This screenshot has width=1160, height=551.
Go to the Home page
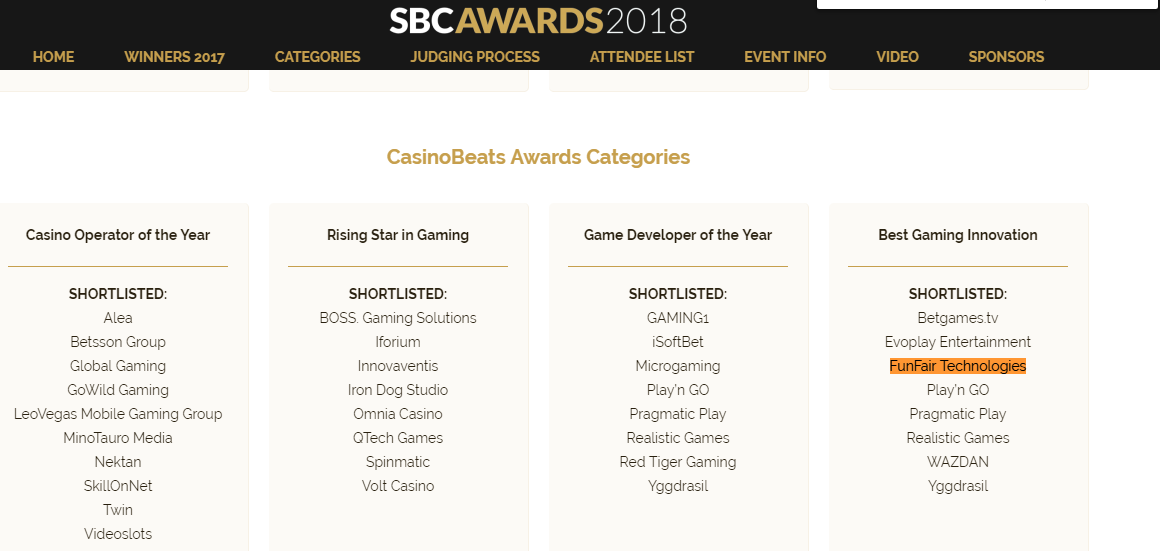click(x=54, y=57)
